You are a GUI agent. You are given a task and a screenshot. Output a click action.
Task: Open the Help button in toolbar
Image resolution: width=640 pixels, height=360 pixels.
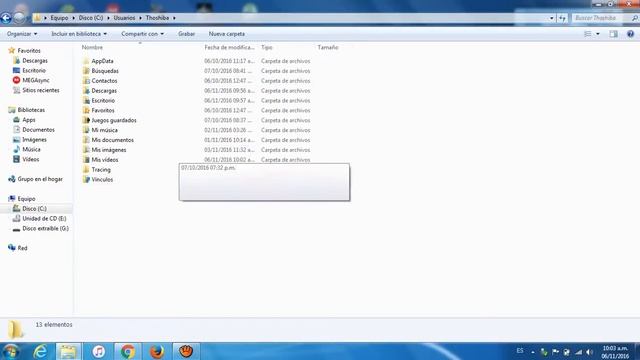pyautogui.click(x=630, y=34)
